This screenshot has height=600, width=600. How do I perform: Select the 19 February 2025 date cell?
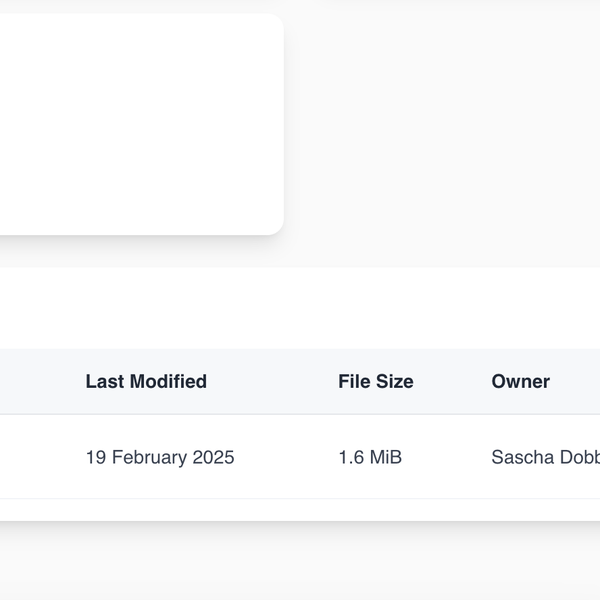tap(159, 457)
